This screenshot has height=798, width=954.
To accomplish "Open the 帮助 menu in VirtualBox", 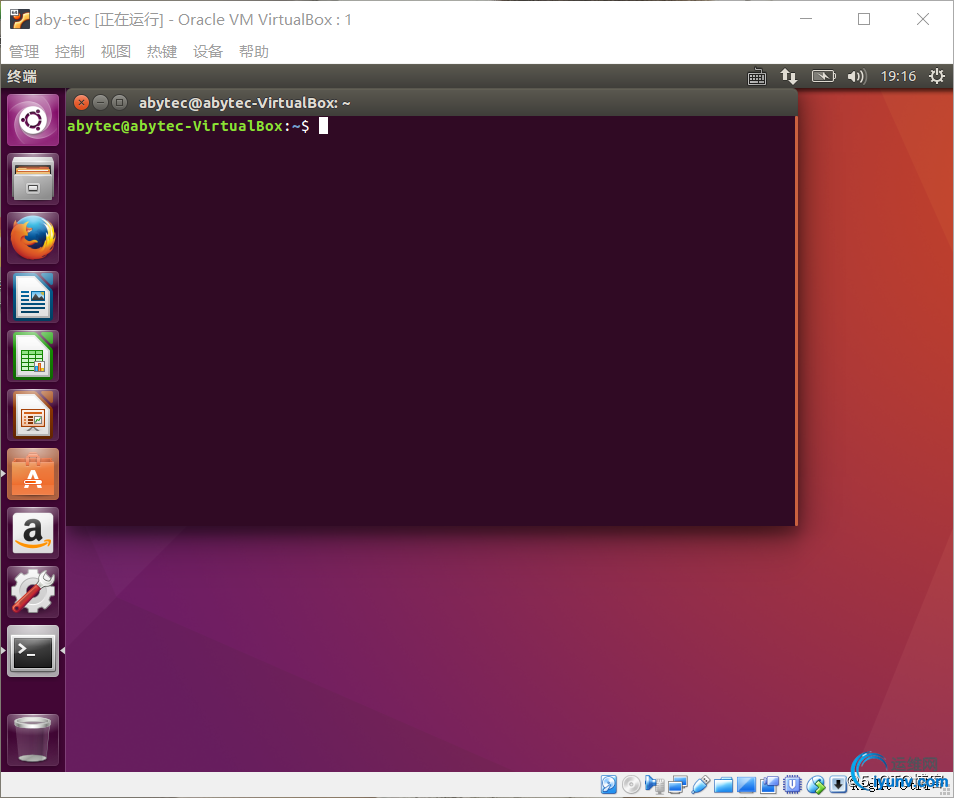I will (254, 52).
